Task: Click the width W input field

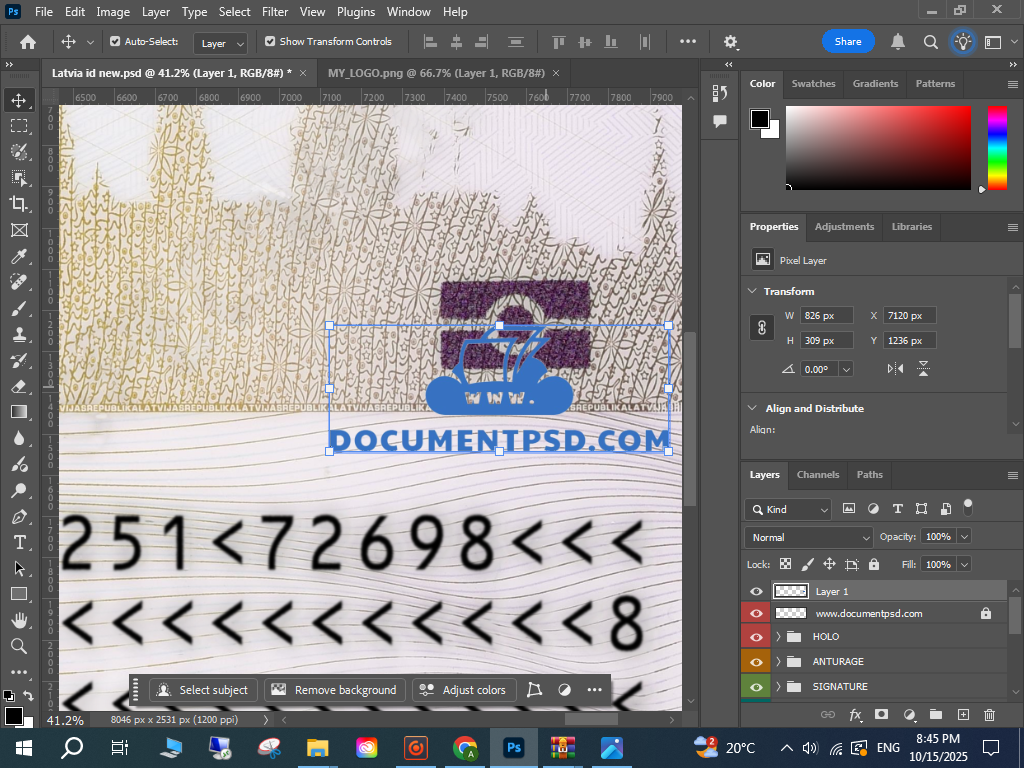Action: pos(828,315)
